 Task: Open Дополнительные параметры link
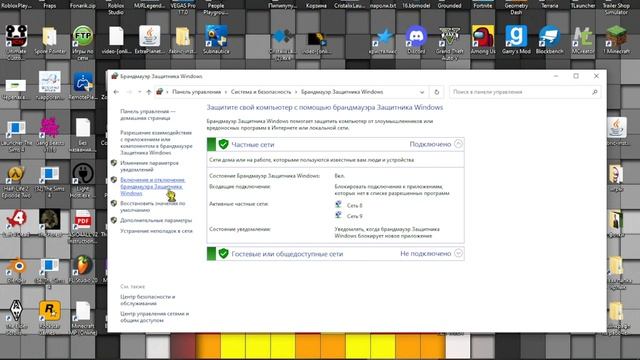(x=156, y=220)
